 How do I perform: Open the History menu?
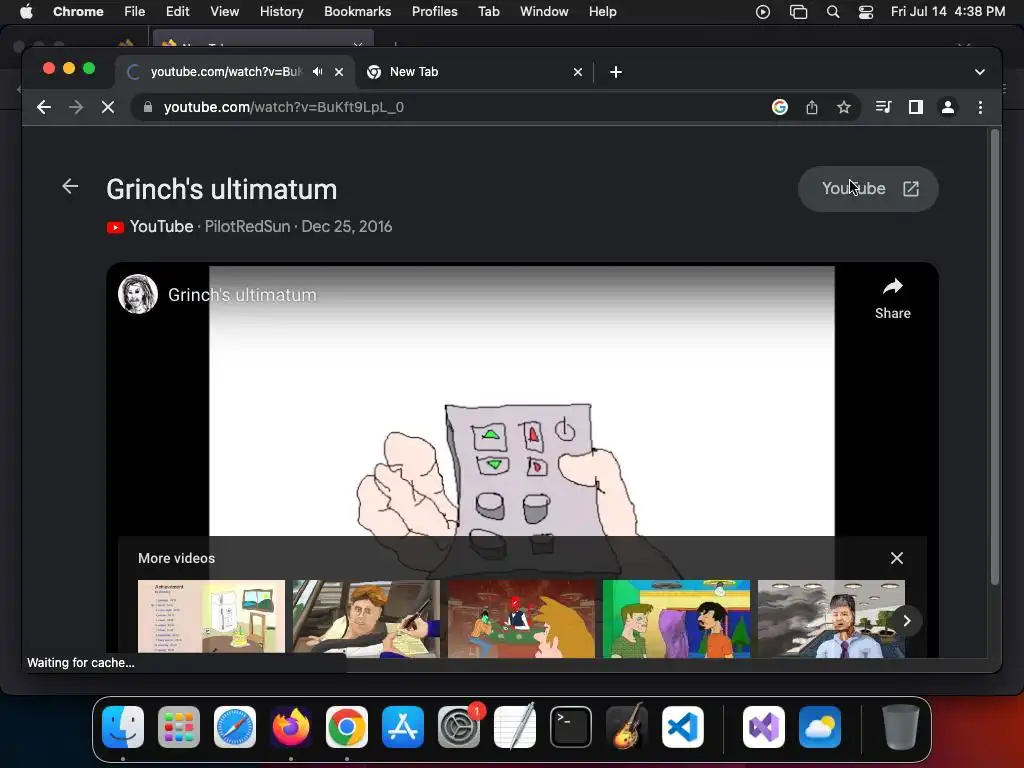click(281, 12)
